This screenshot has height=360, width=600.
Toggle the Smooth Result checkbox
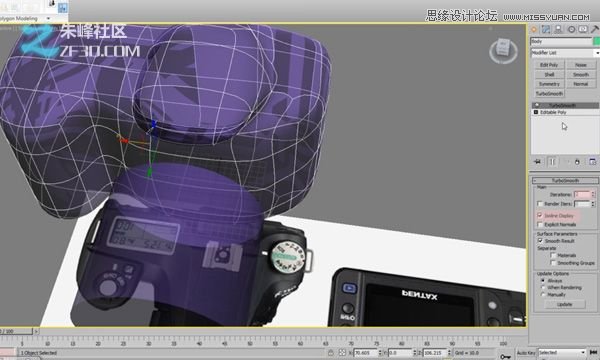[540, 241]
